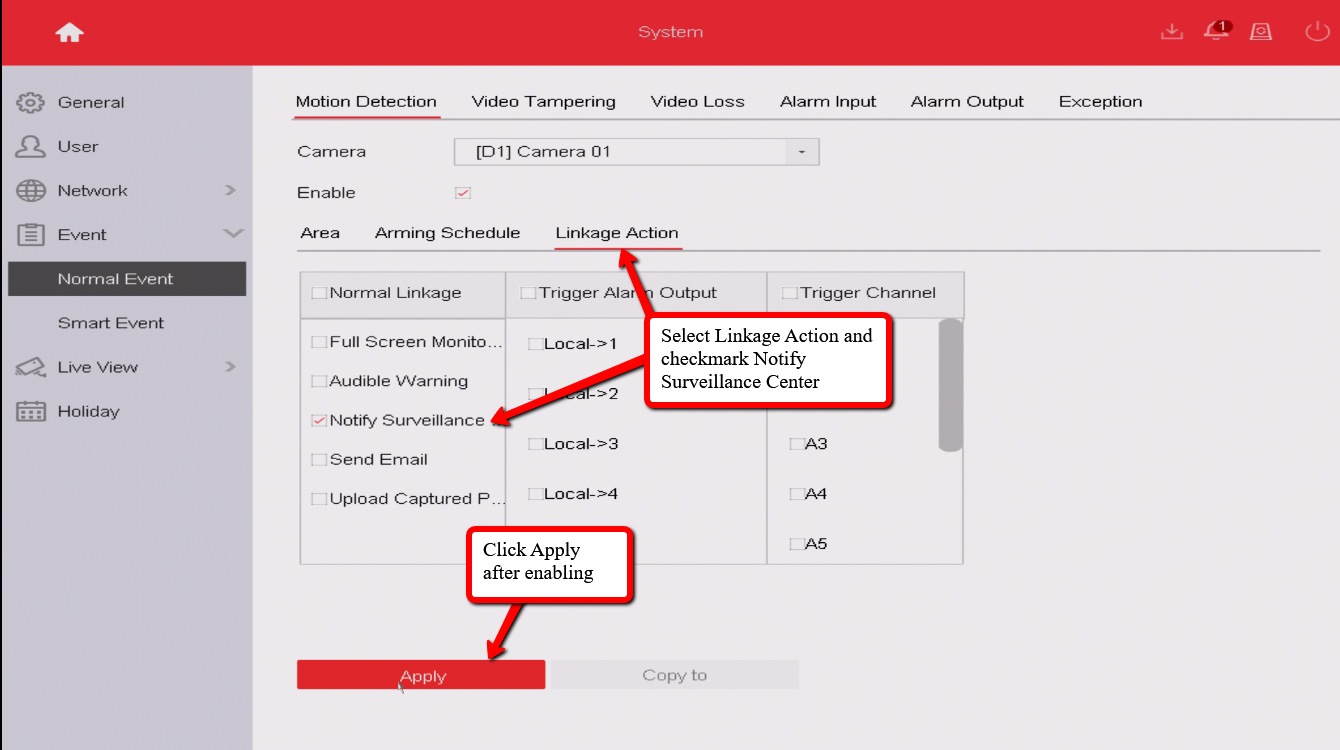1340x750 pixels.
Task: Open the Arming Schedule tab
Action: (x=447, y=233)
